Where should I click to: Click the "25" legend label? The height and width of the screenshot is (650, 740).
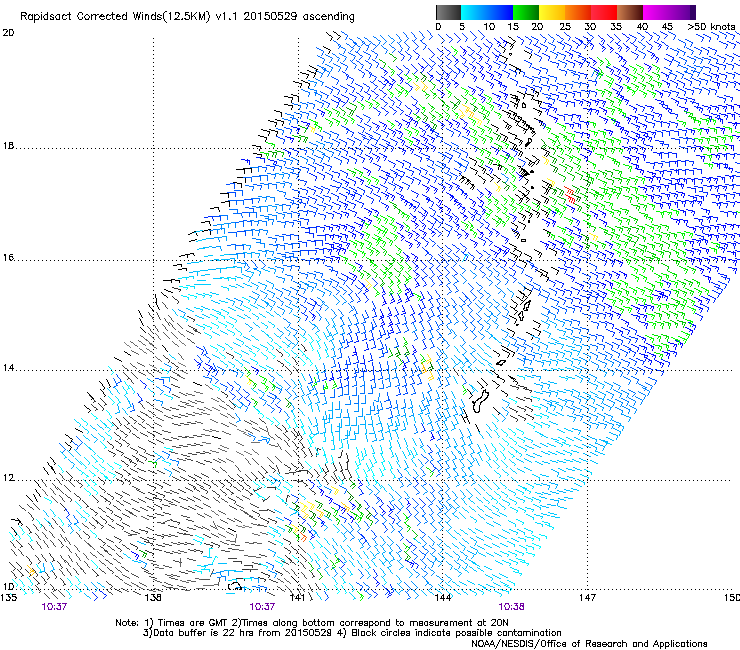(x=565, y=27)
